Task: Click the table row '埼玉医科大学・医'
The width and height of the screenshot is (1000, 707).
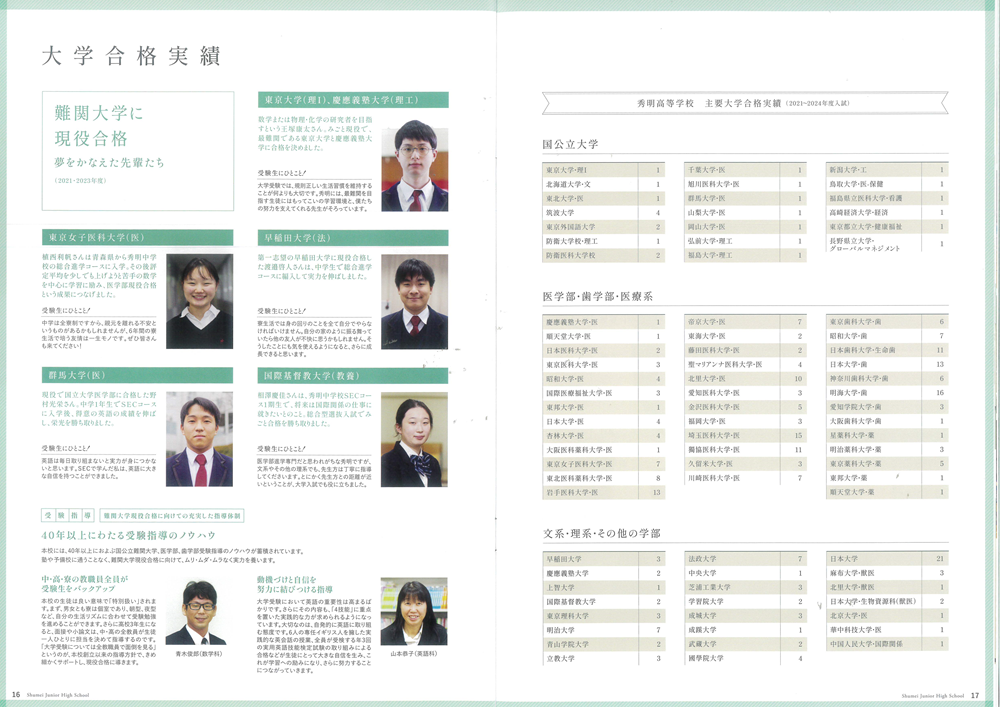Action: coord(745,435)
